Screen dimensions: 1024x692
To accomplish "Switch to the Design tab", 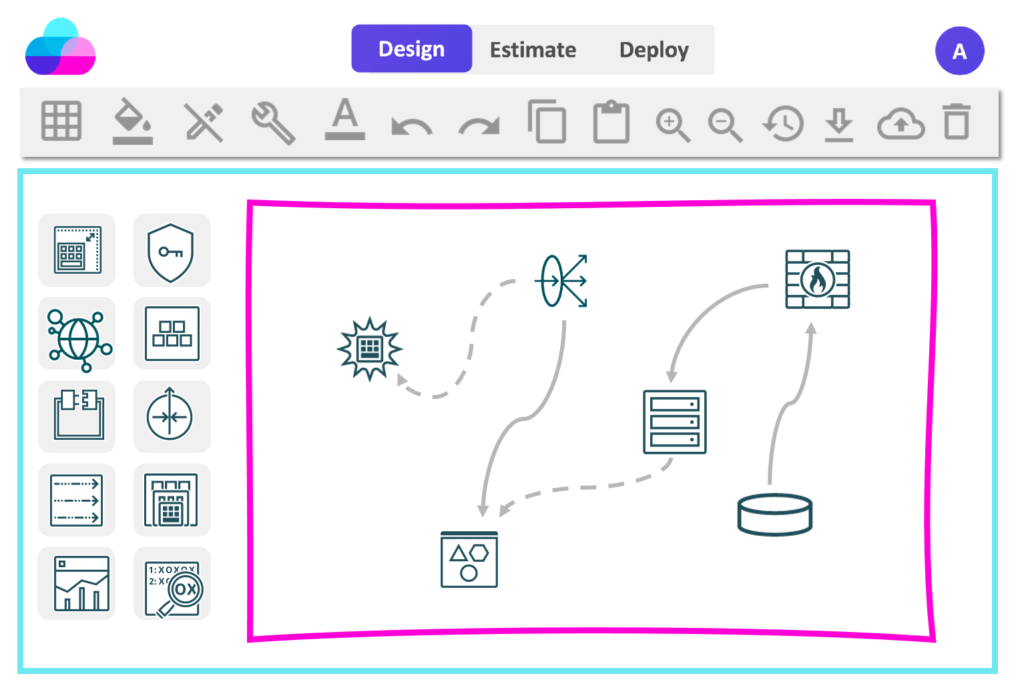I will point(411,49).
